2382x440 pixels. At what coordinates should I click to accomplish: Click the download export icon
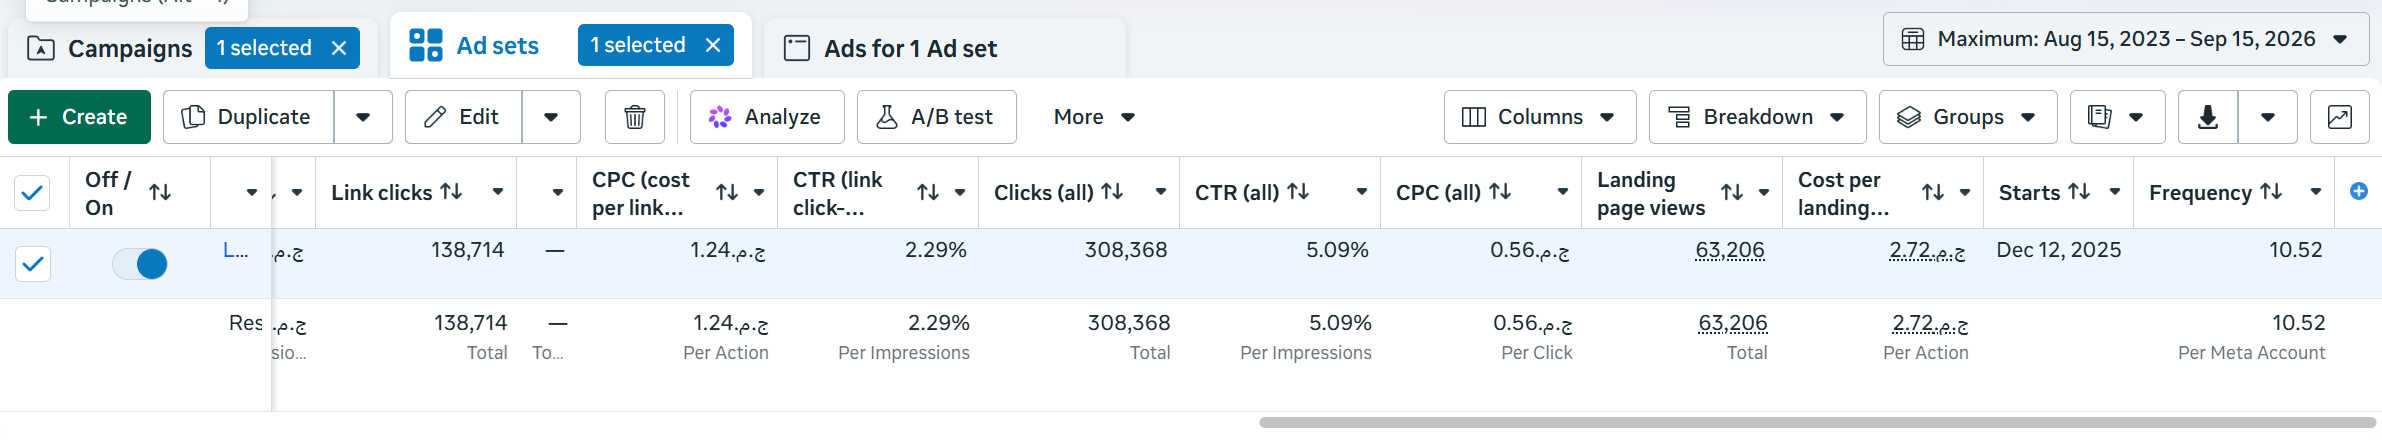(x=2208, y=117)
